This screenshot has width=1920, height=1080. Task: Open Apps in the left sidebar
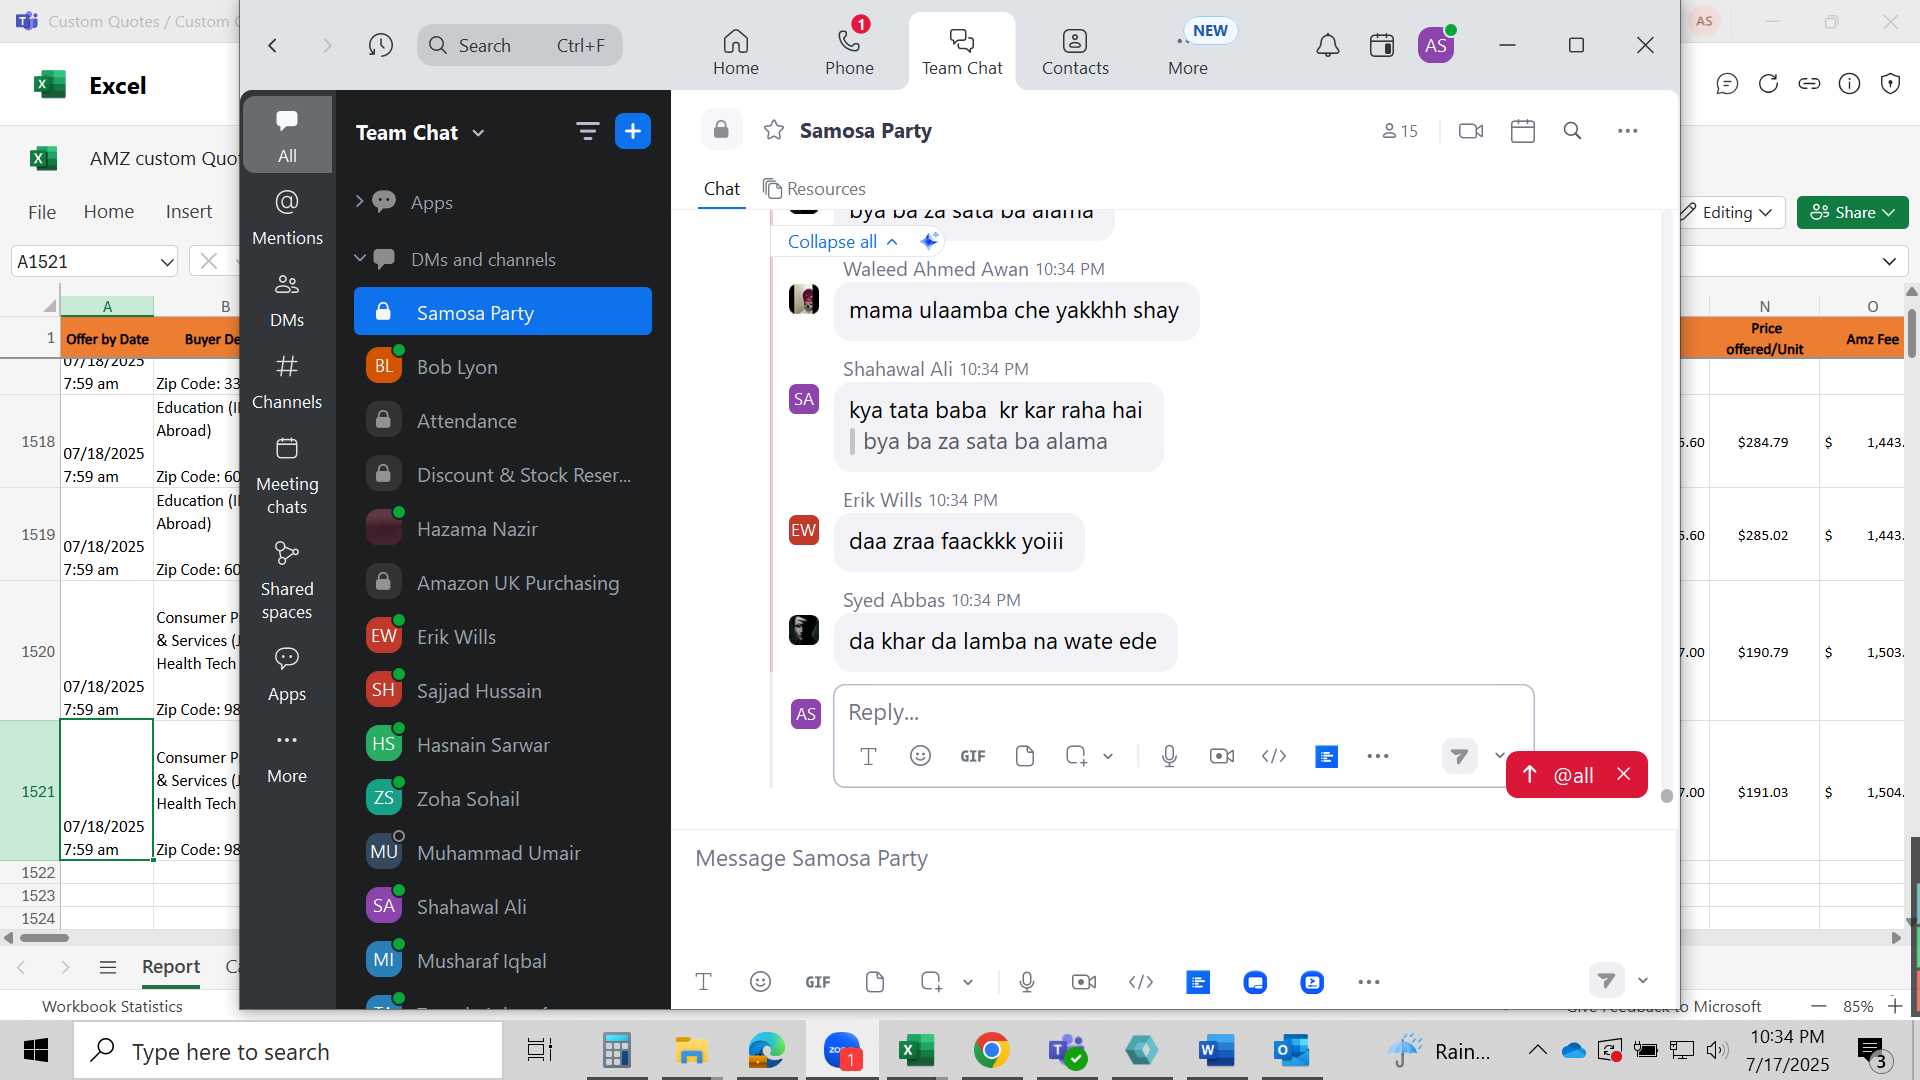click(x=287, y=674)
